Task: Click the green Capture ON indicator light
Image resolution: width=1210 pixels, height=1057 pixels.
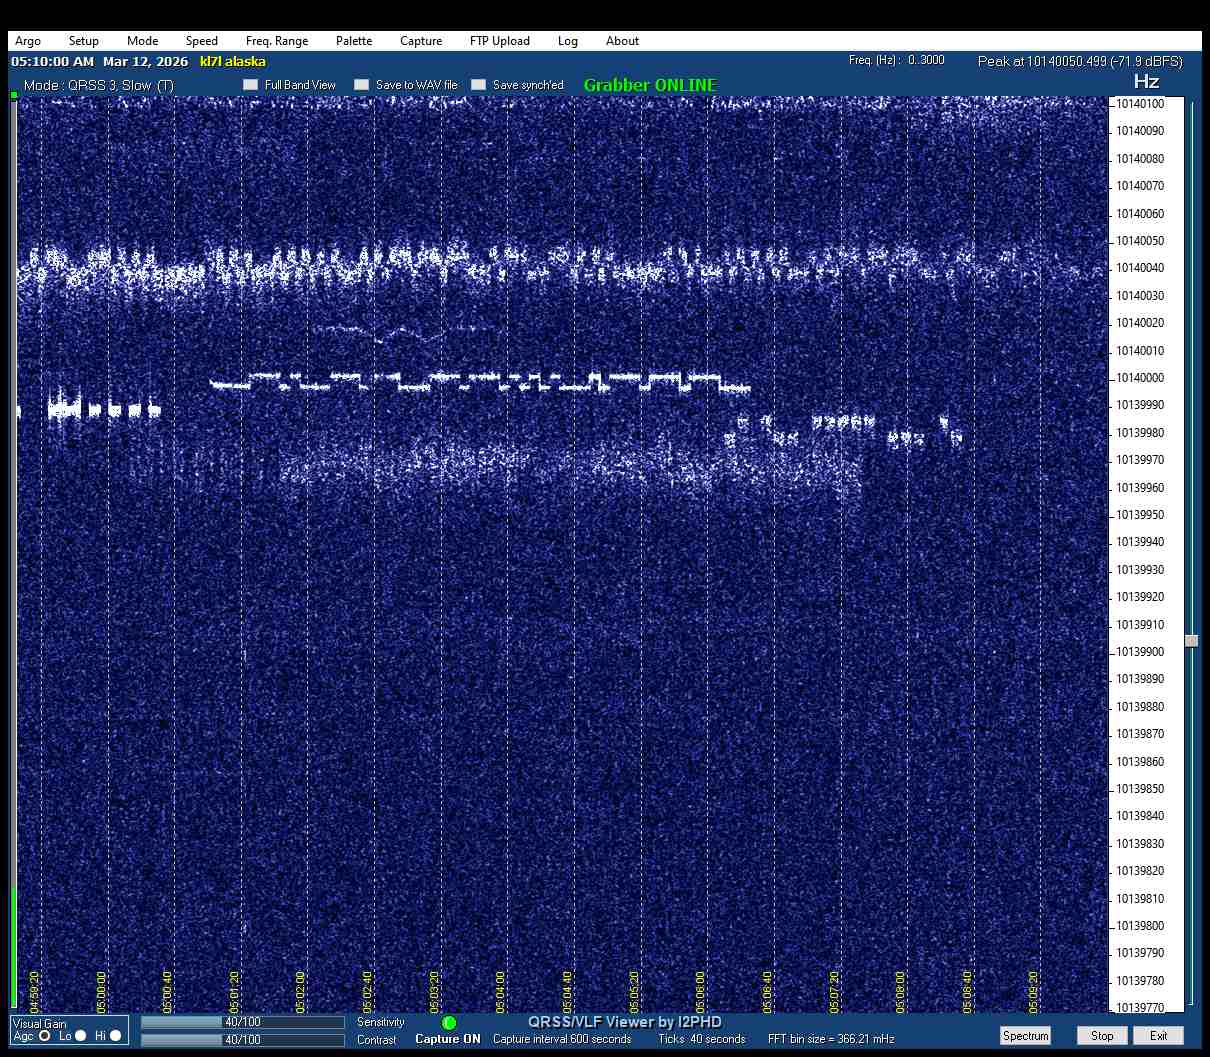Action: 449,1023
